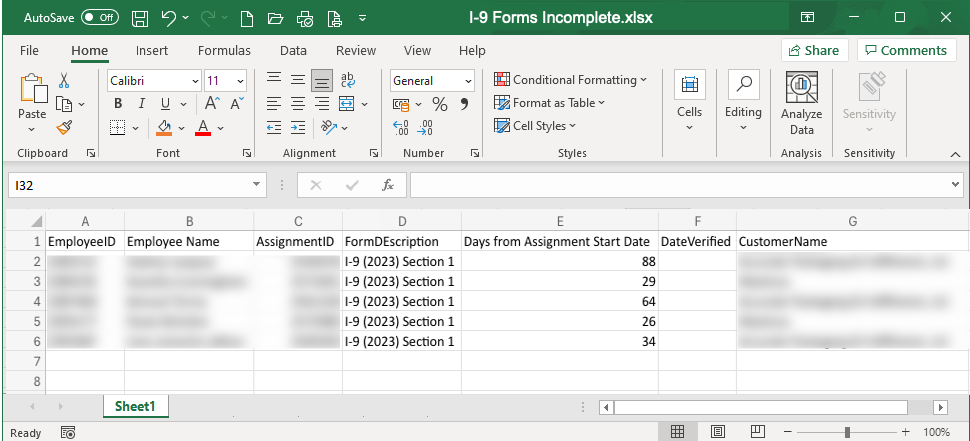970x441 pixels.
Task: Click Increase Decimal icon
Action: tap(401, 128)
